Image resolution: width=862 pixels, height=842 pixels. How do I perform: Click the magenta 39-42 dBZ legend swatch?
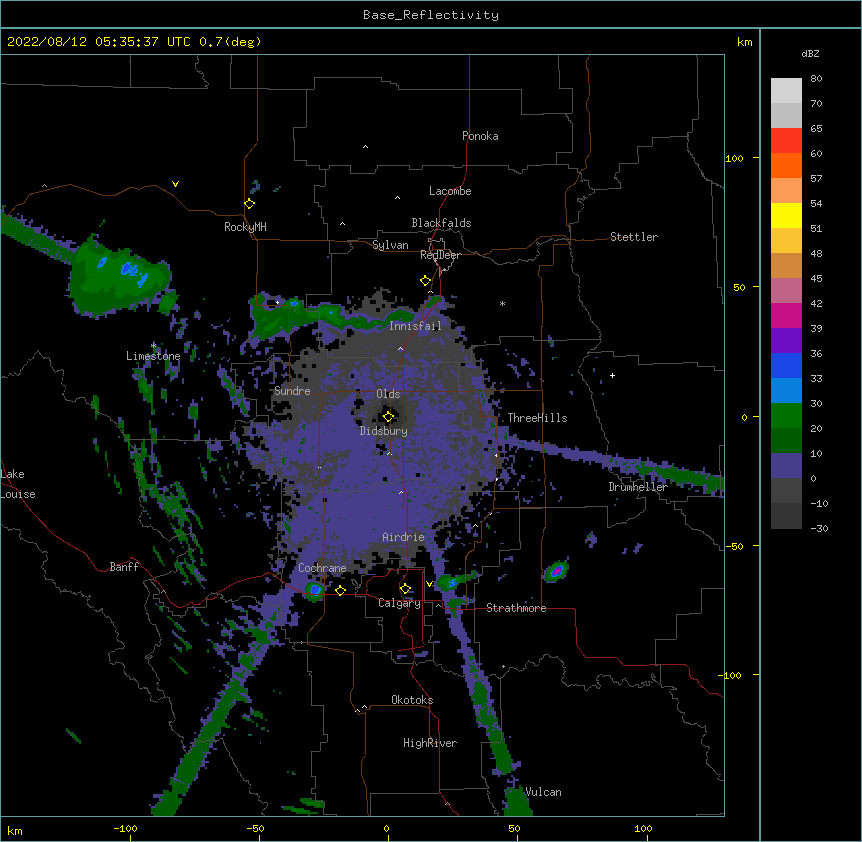(786, 315)
